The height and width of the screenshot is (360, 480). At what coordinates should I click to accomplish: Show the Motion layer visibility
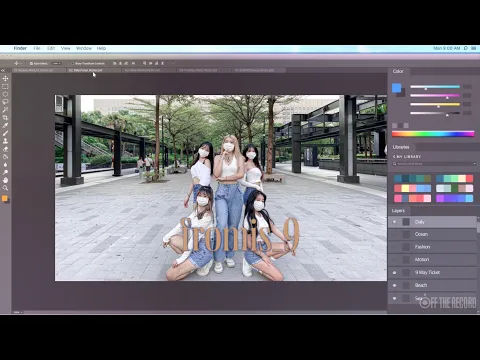coord(395,260)
